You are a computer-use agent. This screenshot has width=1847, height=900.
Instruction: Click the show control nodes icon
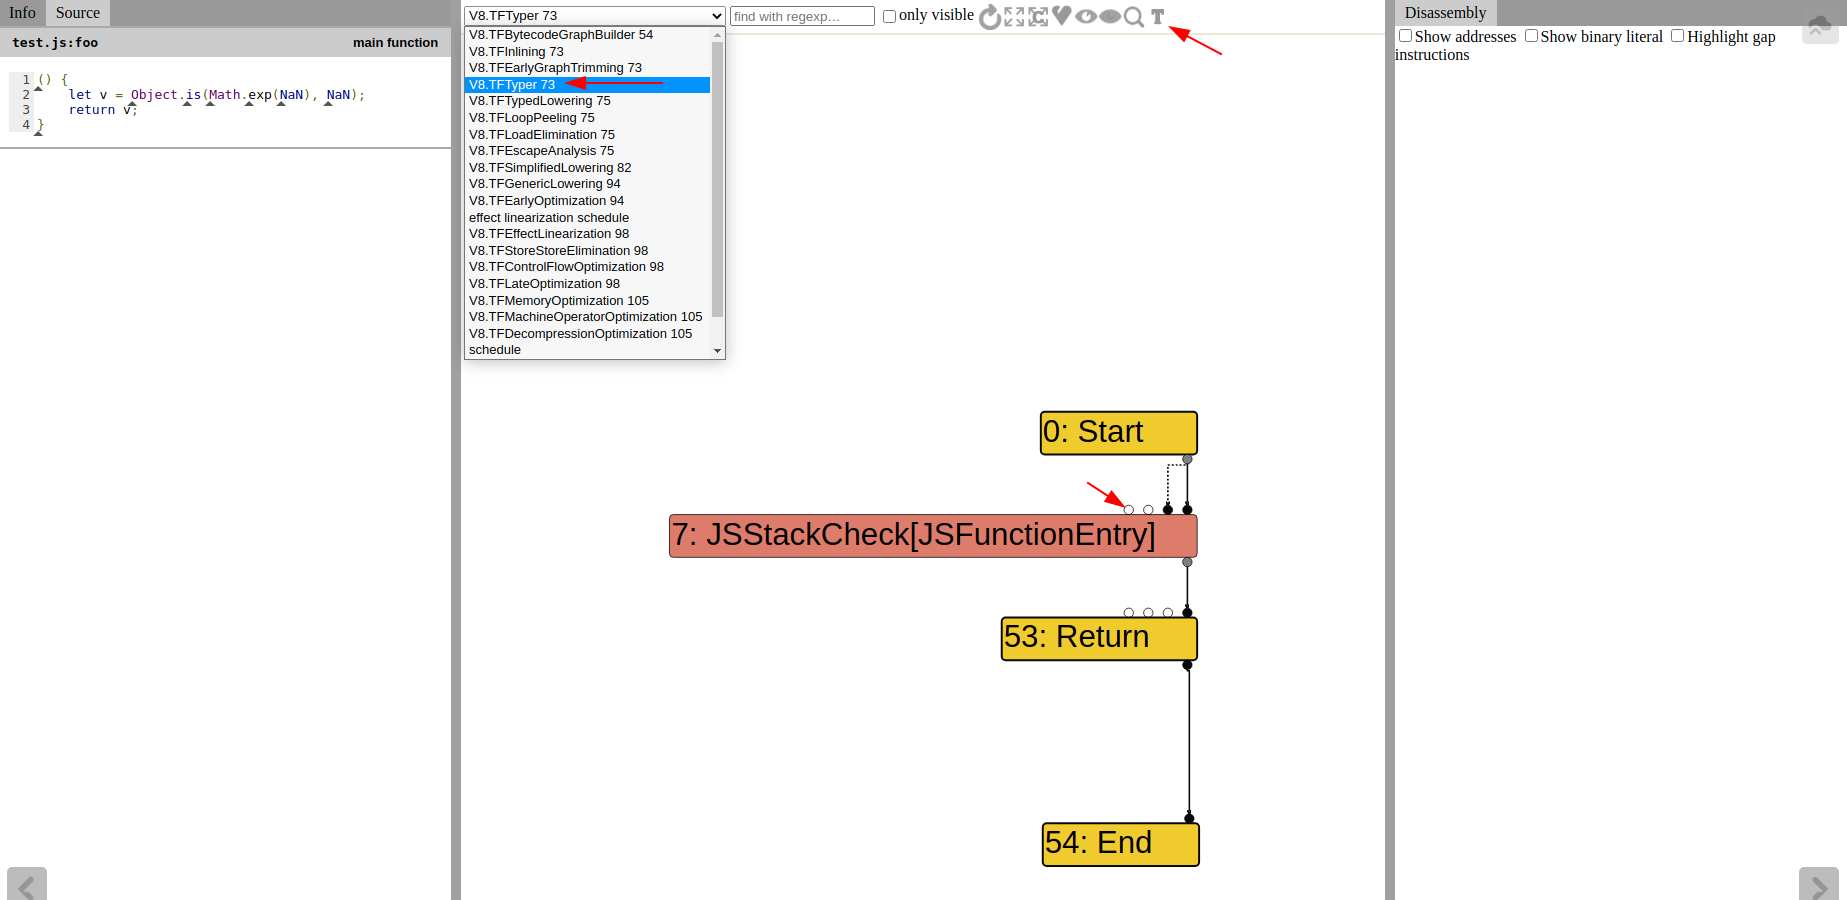[x=1038, y=17]
